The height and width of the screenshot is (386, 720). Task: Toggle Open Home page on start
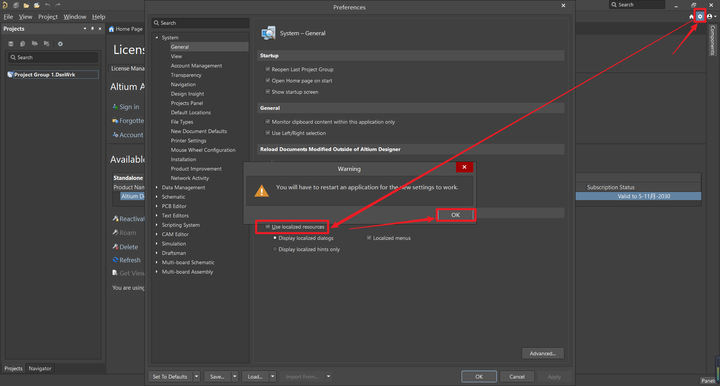click(268, 80)
